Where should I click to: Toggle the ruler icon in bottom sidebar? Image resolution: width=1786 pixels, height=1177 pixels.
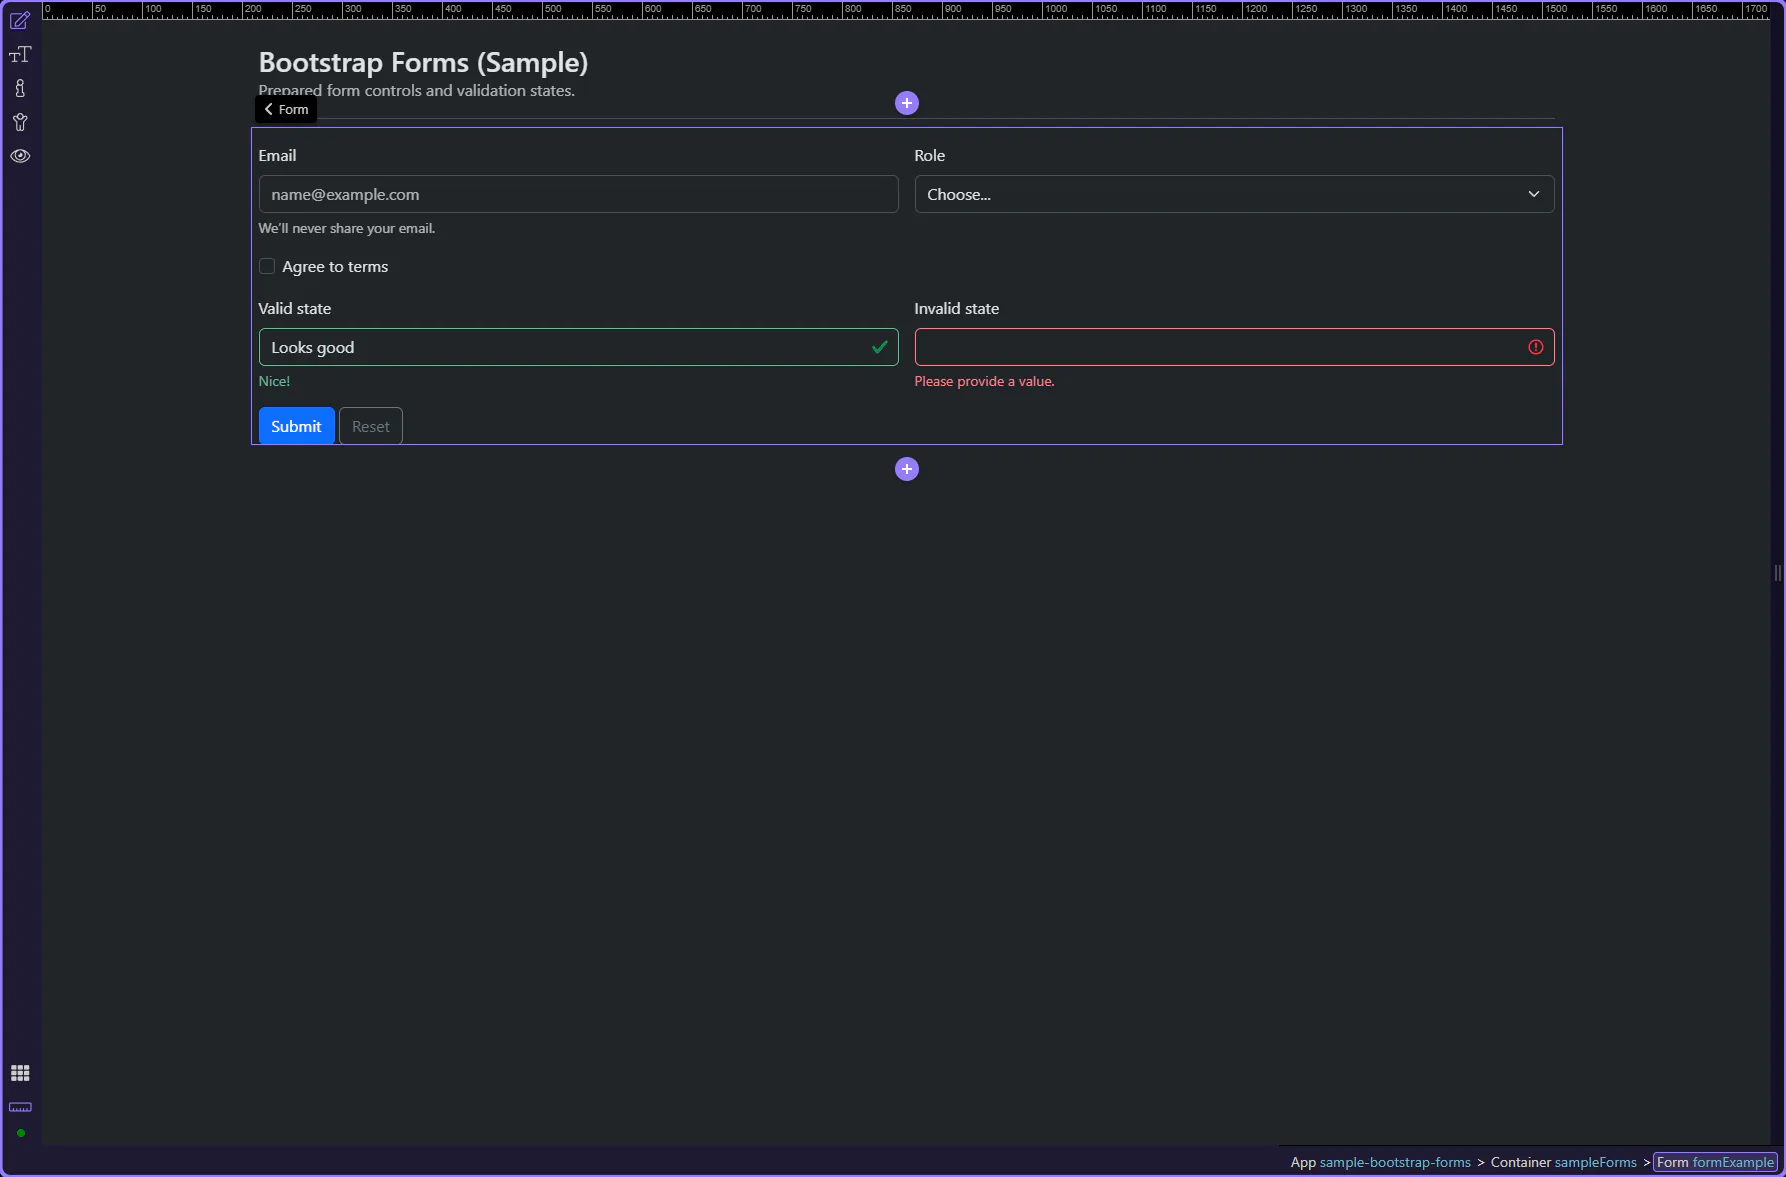pyautogui.click(x=20, y=1107)
